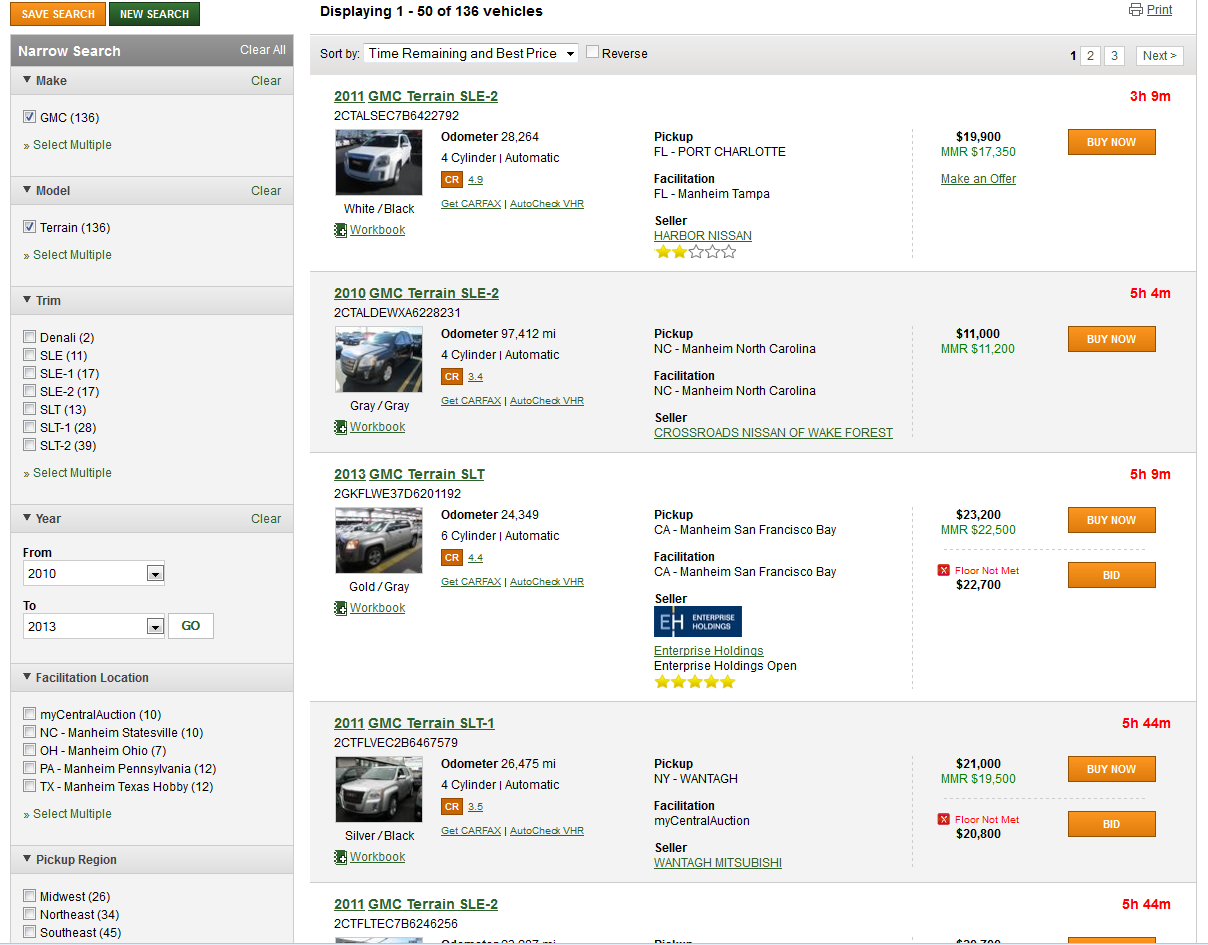Click Make an Offer link
Viewport: 1208px width, 945px height.
click(x=978, y=179)
